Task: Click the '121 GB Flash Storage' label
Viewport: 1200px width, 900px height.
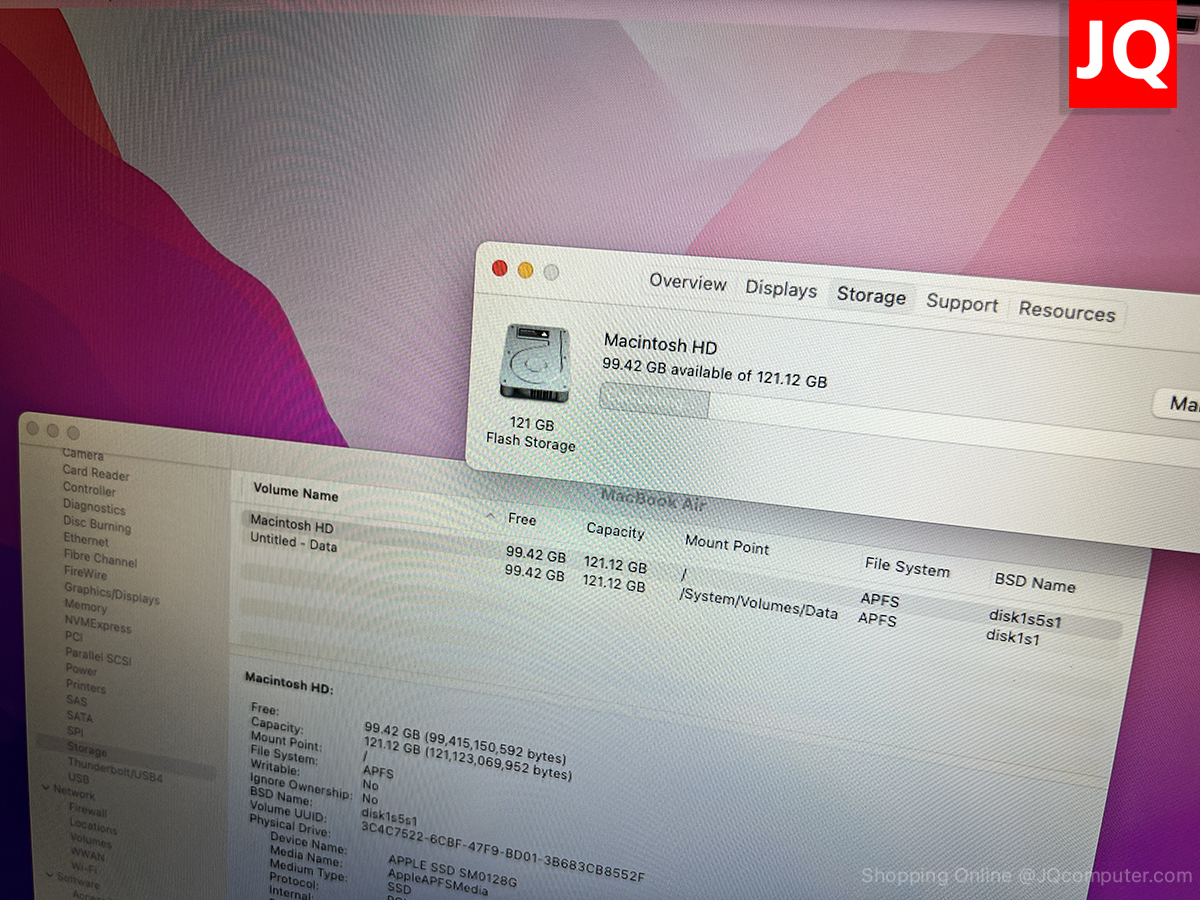Action: (x=531, y=434)
